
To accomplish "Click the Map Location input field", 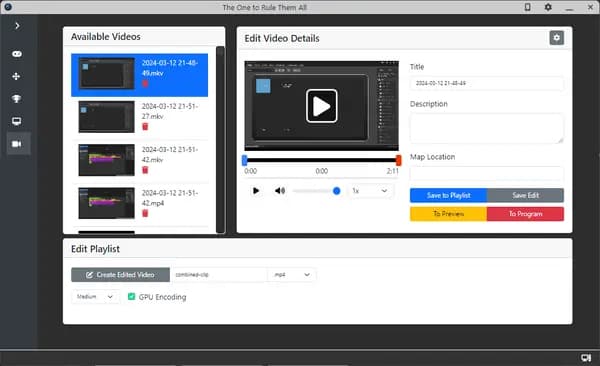I will pos(486,174).
